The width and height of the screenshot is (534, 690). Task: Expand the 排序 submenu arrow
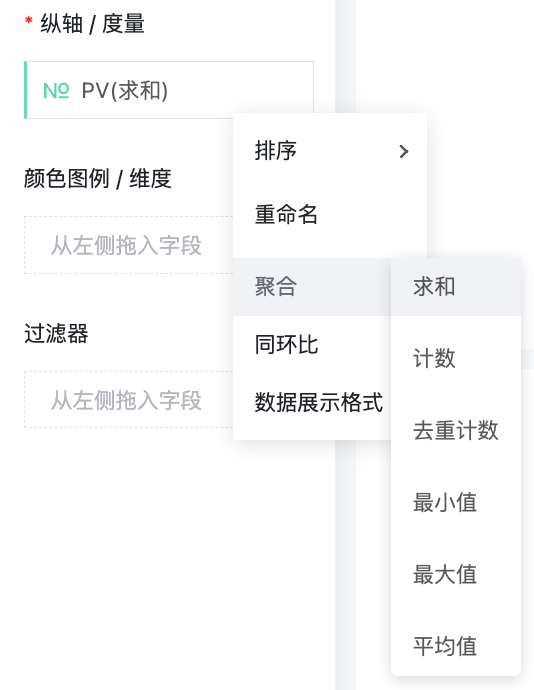[x=404, y=151]
